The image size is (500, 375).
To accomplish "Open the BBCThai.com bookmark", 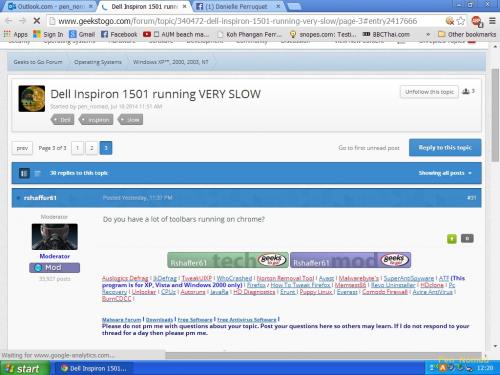I will pyautogui.click(x=386, y=34).
